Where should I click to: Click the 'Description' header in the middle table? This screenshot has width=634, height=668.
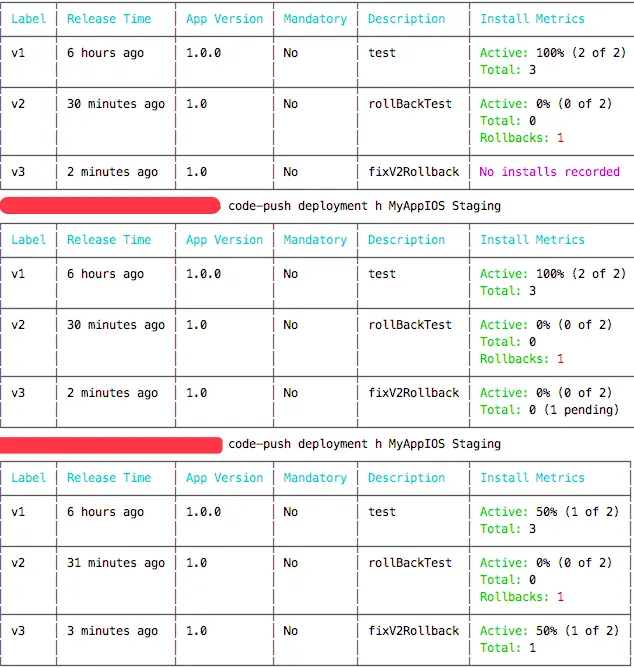(x=406, y=240)
